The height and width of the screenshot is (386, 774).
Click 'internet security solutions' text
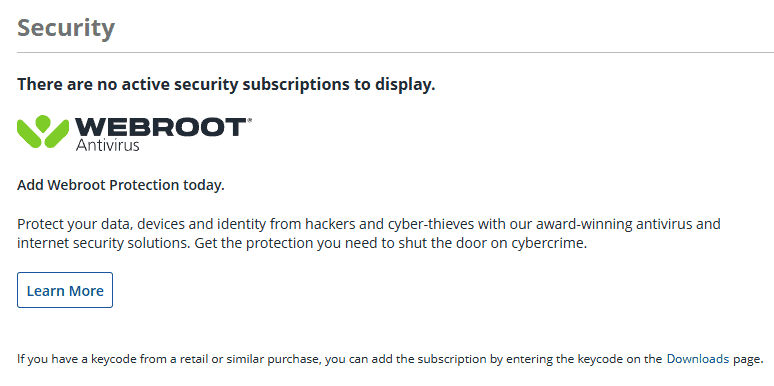(x=104, y=244)
